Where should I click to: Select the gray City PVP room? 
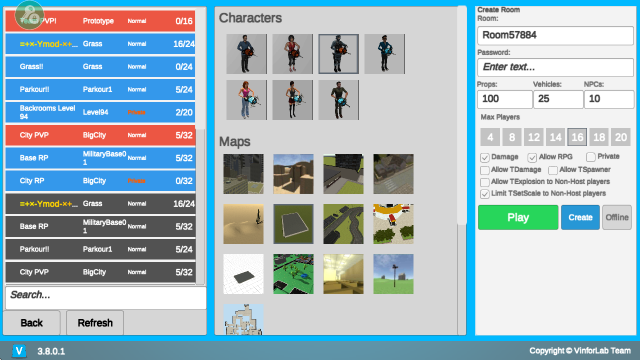coord(100,273)
